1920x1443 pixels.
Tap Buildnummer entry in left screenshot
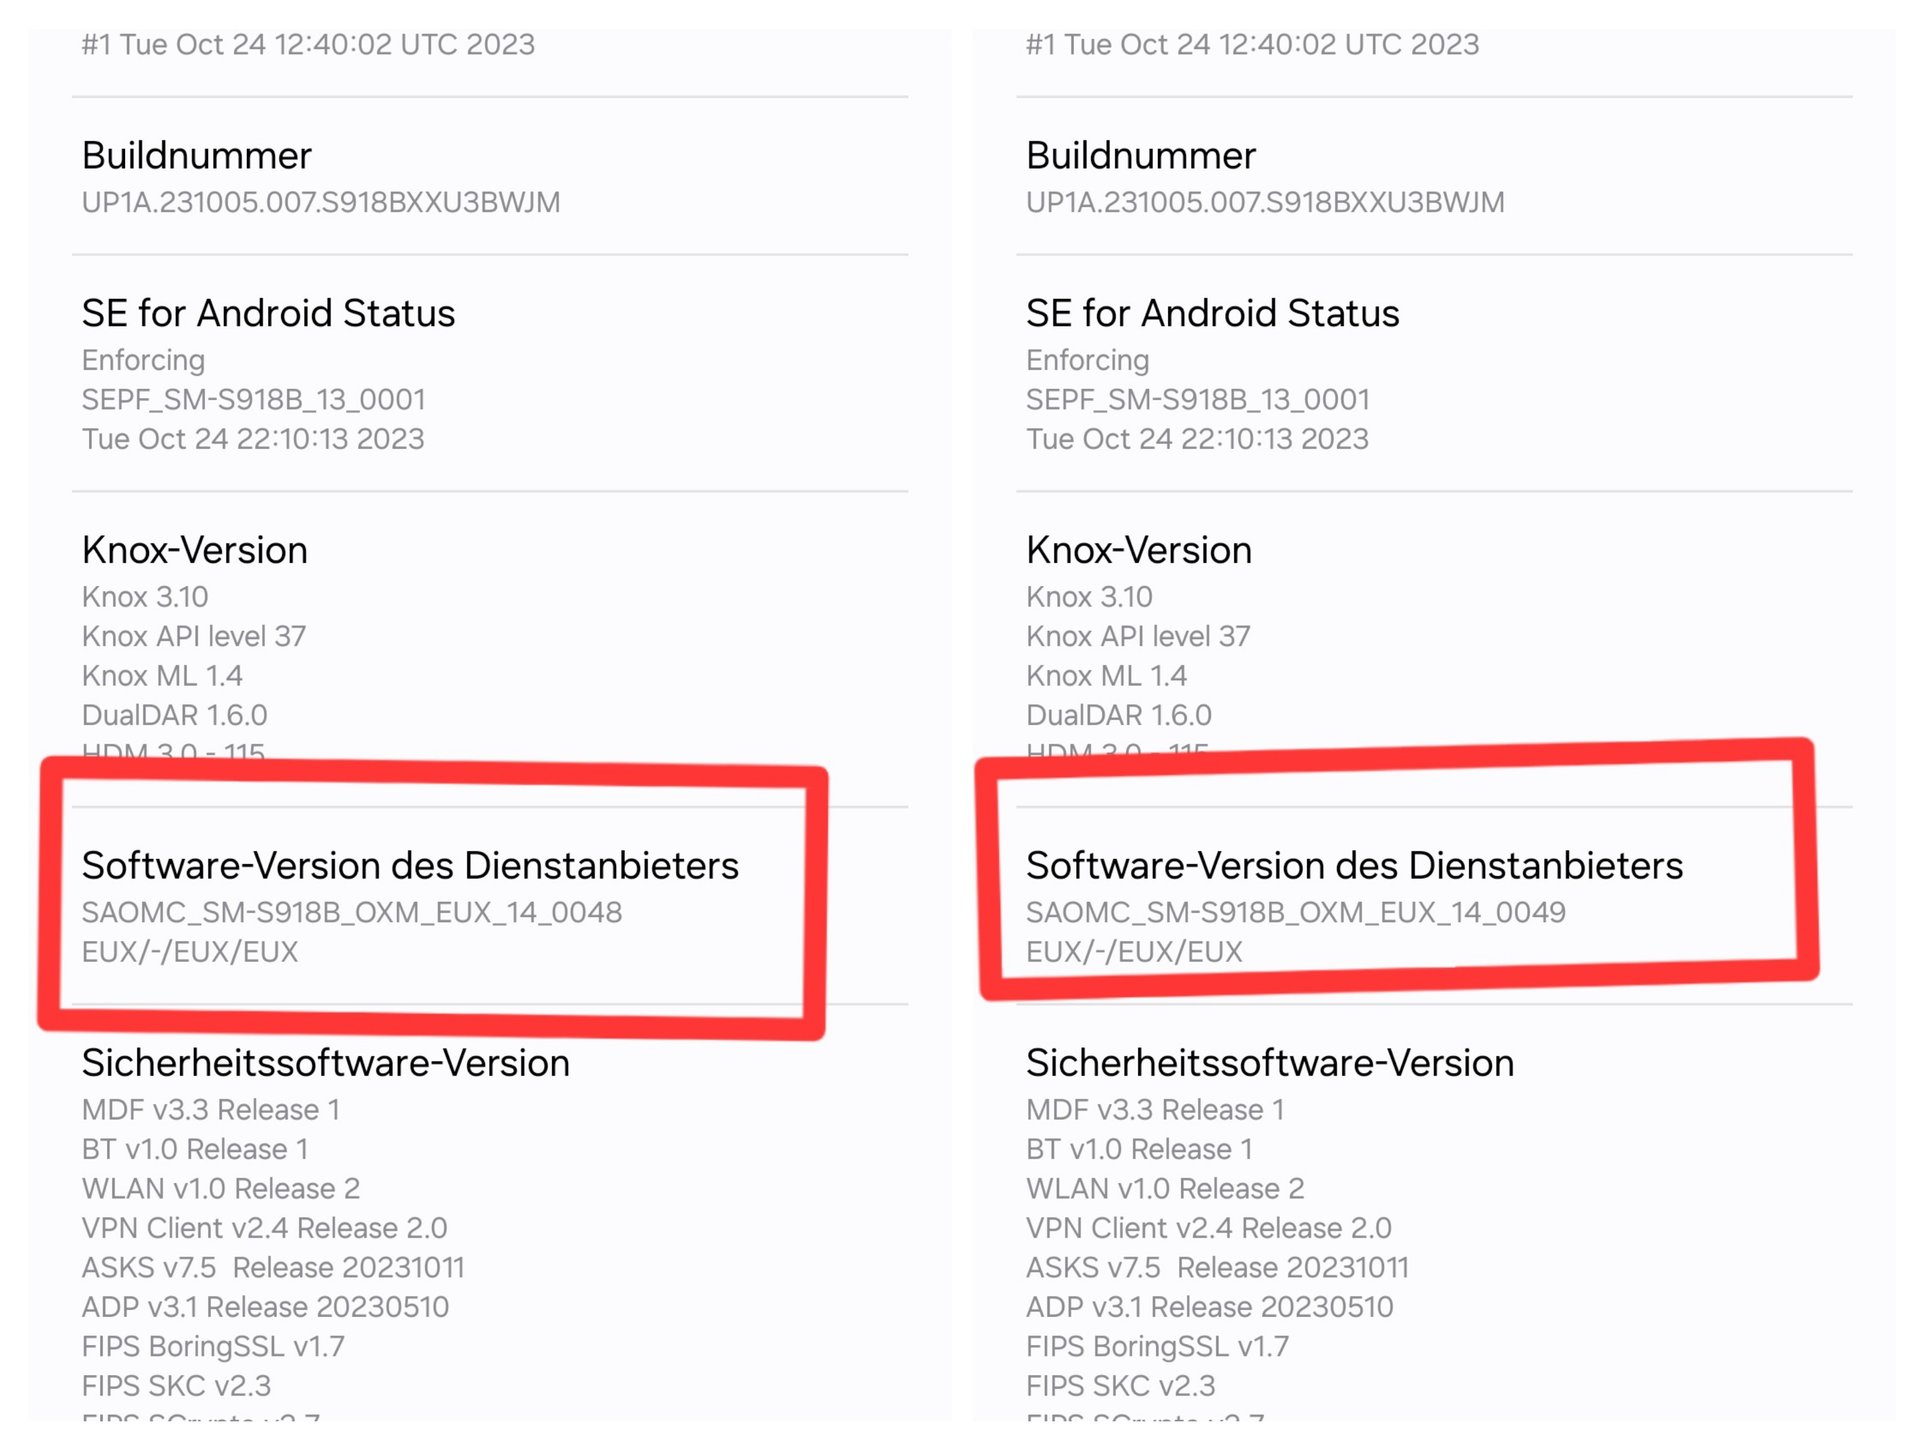click(197, 156)
